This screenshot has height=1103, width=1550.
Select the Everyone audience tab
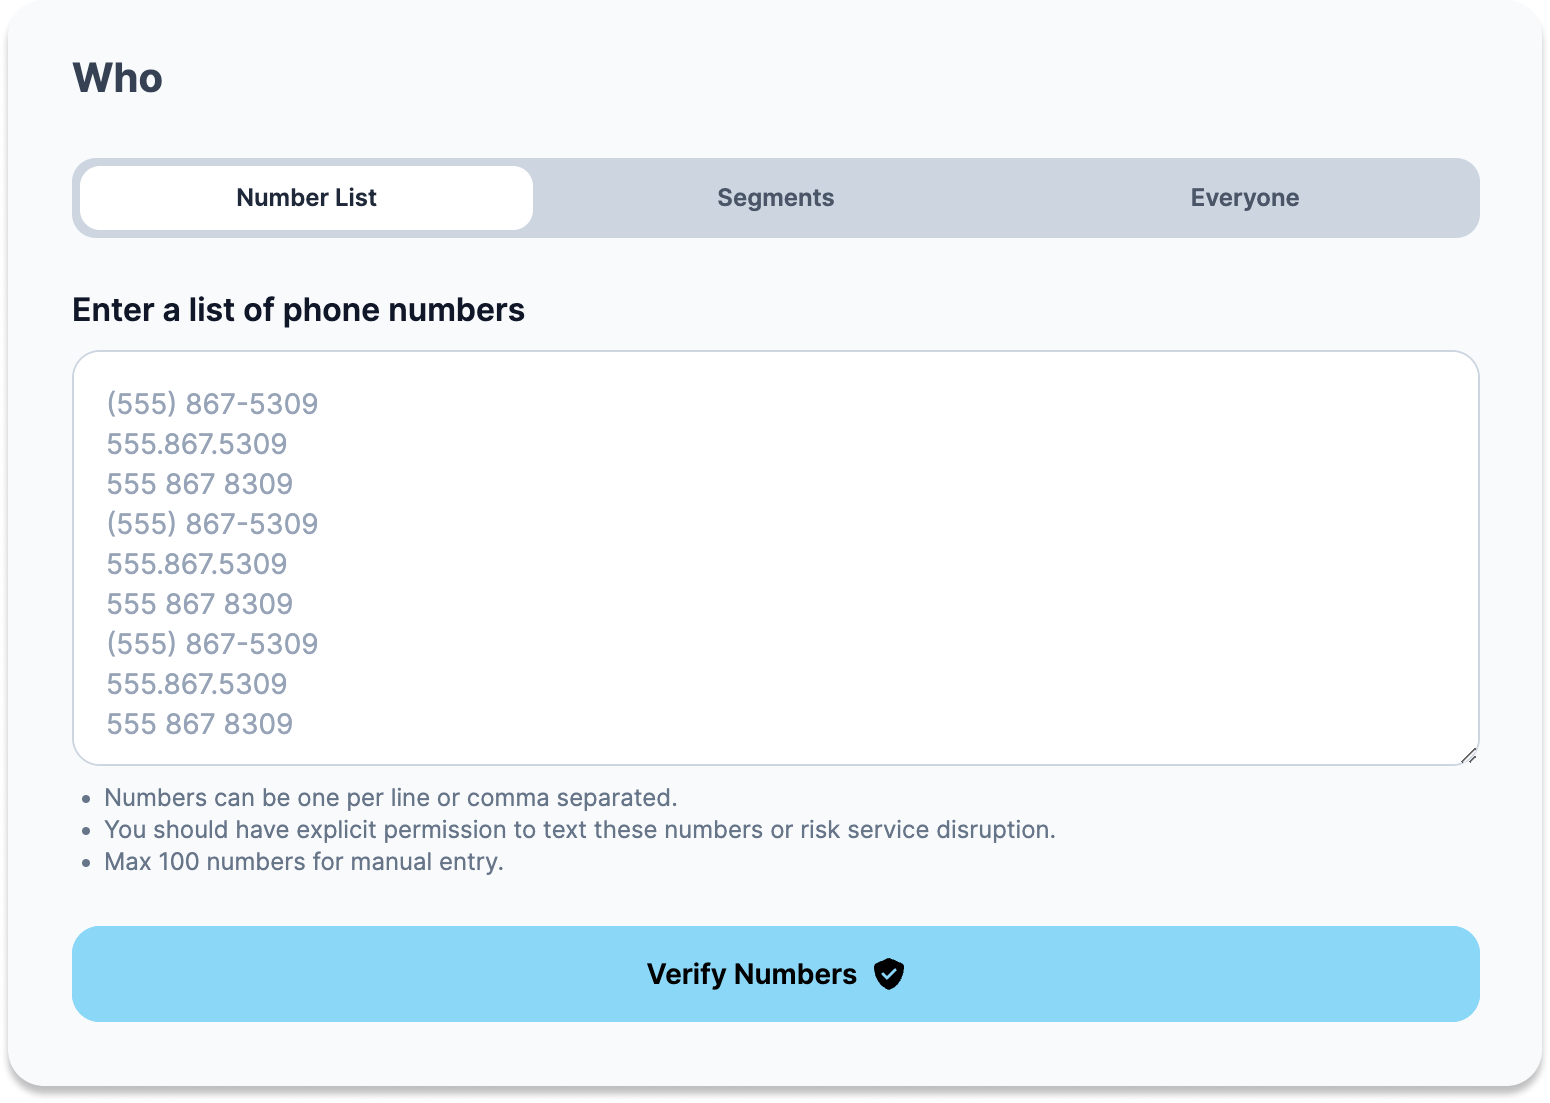tap(1244, 198)
